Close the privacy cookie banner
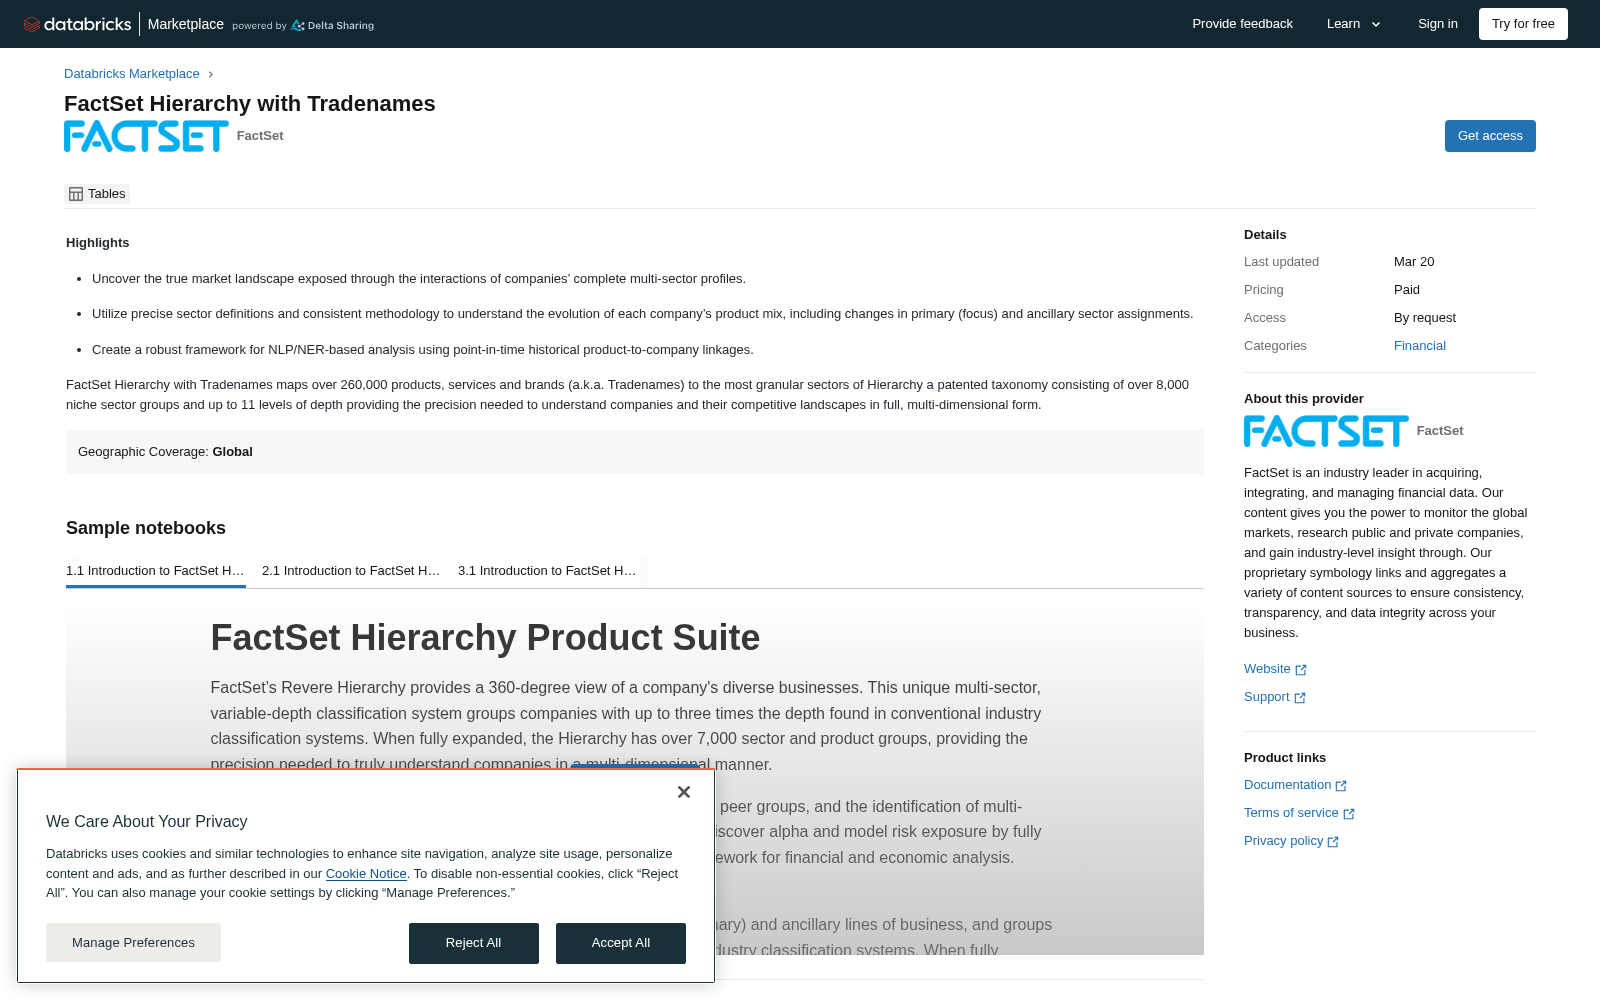This screenshot has height=1000, width=1600. coord(684,792)
